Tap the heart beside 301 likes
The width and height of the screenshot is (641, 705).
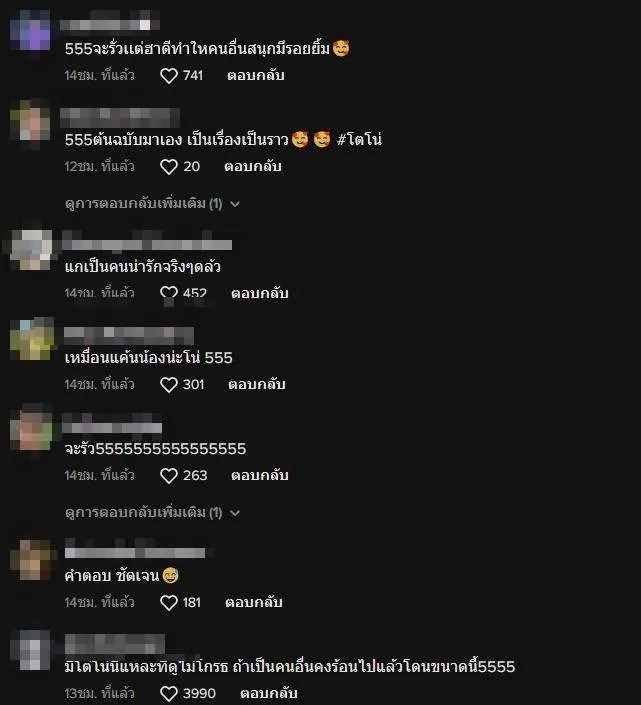[x=169, y=385]
